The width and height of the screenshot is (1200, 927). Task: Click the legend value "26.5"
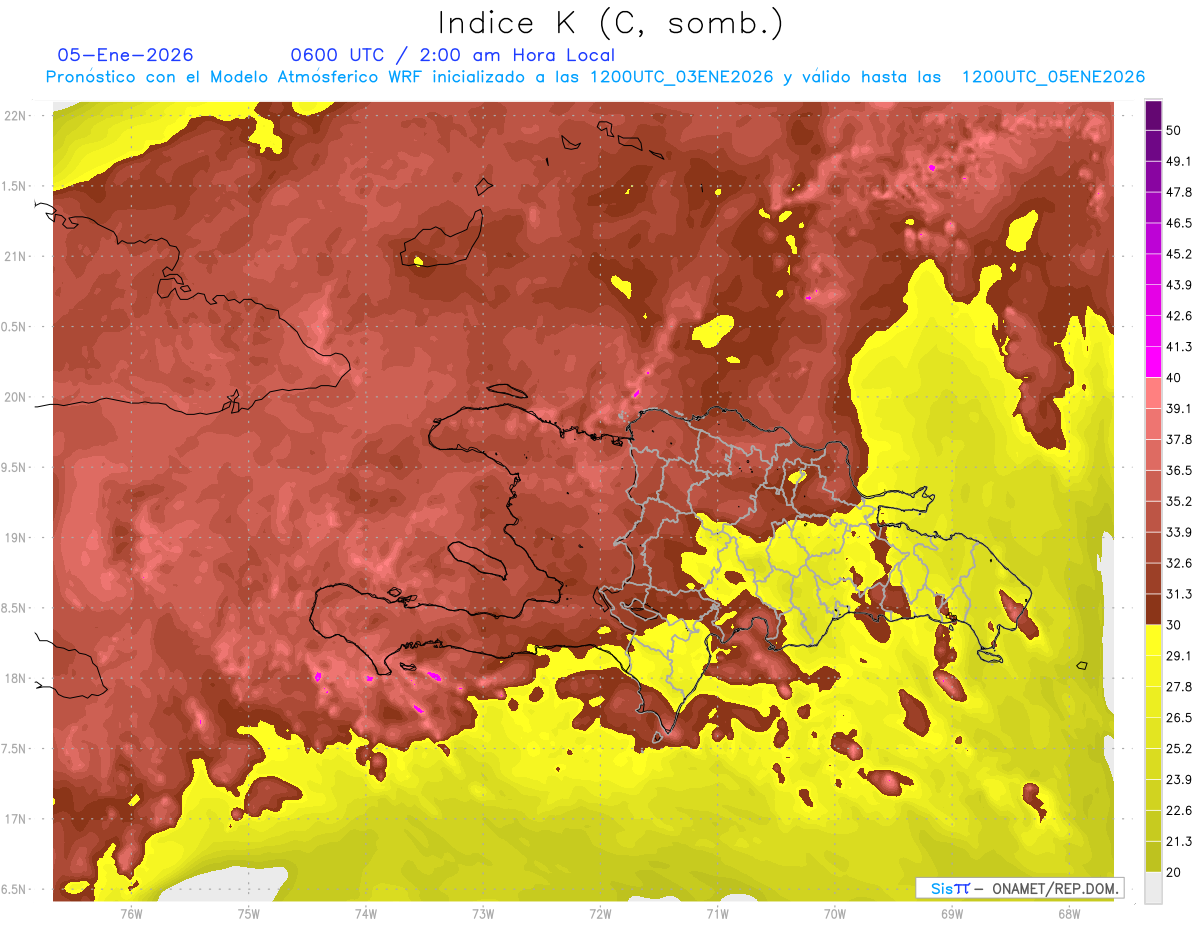(1179, 717)
